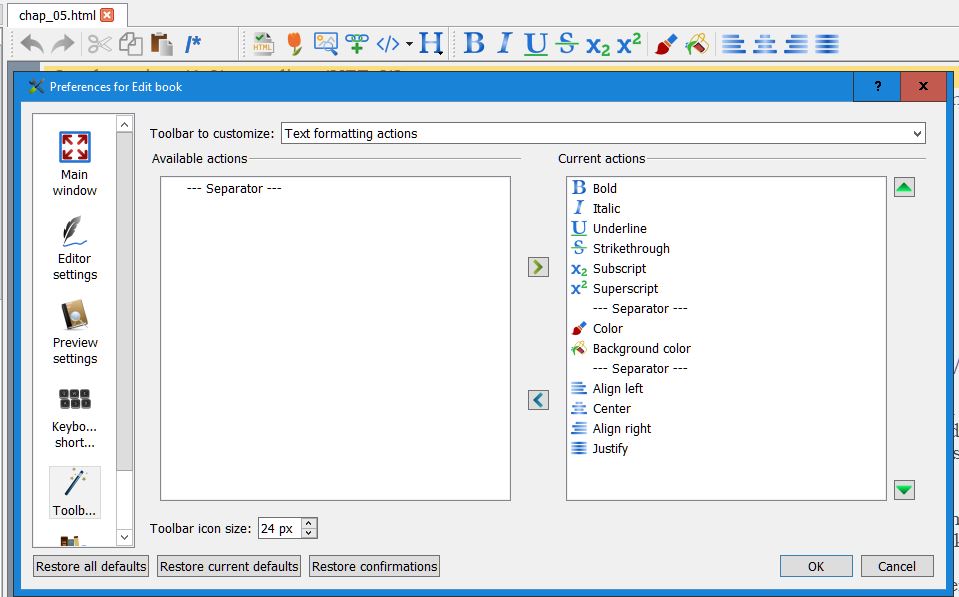
Task: Select Italic in Current actions list
Action: click(726, 209)
